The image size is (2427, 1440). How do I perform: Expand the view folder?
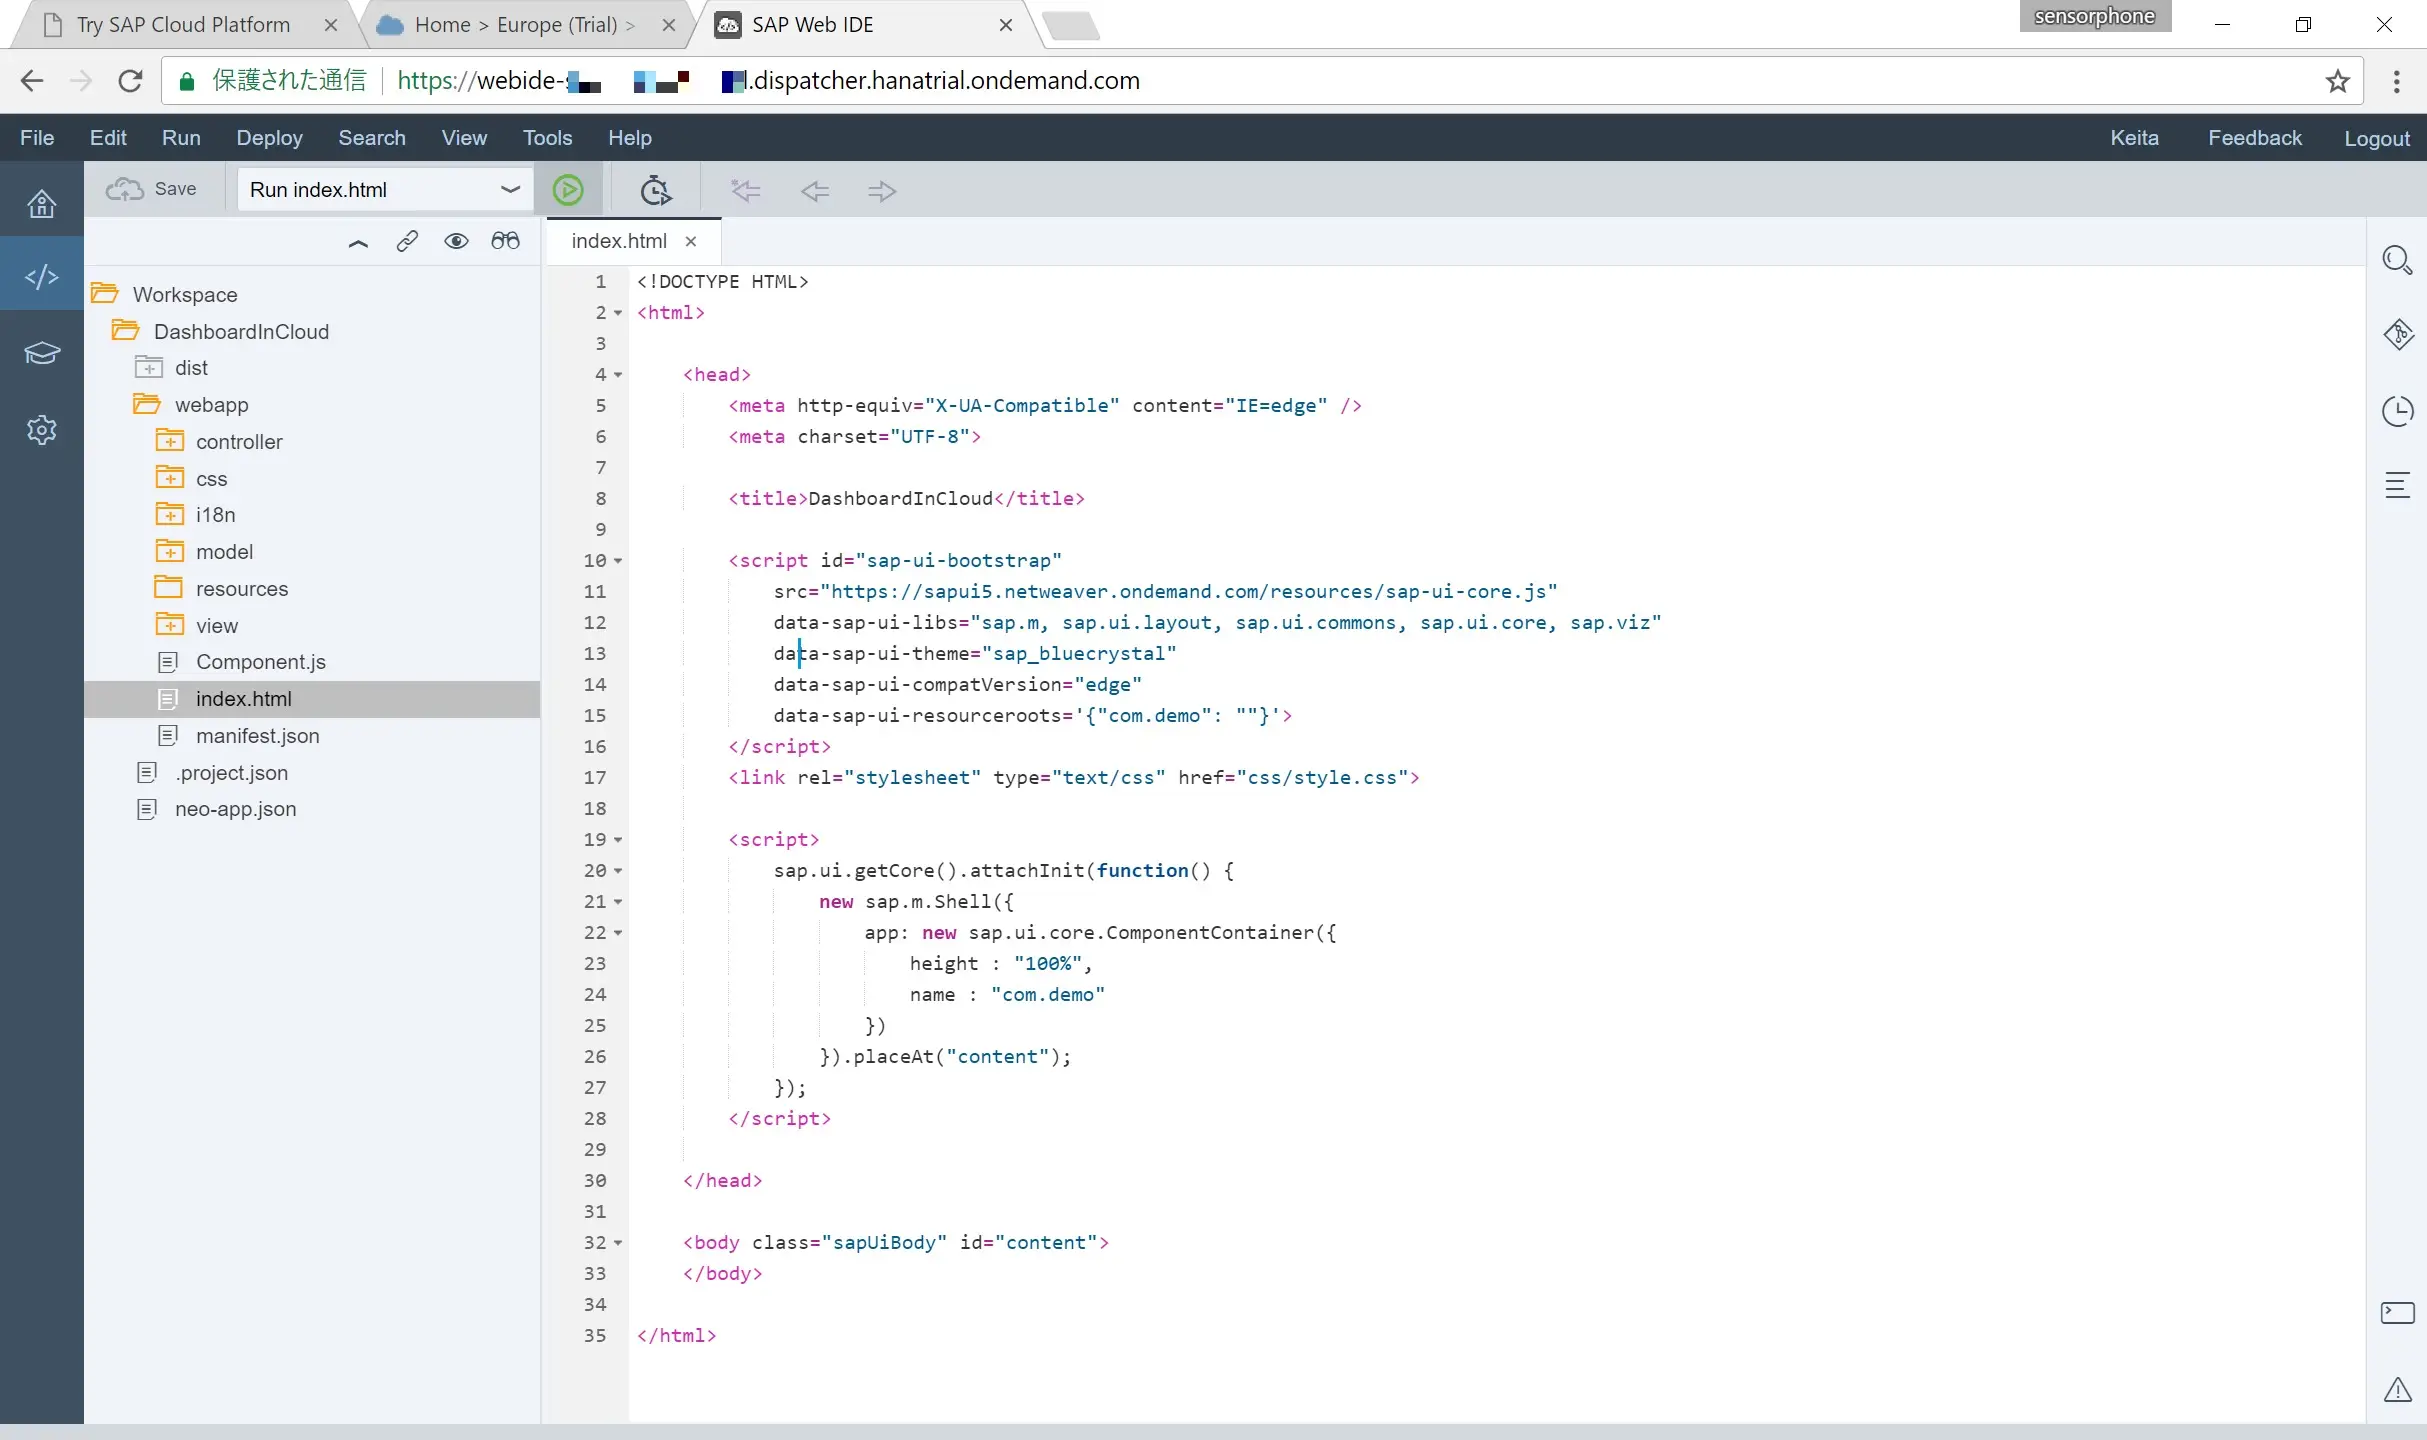[x=169, y=625]
